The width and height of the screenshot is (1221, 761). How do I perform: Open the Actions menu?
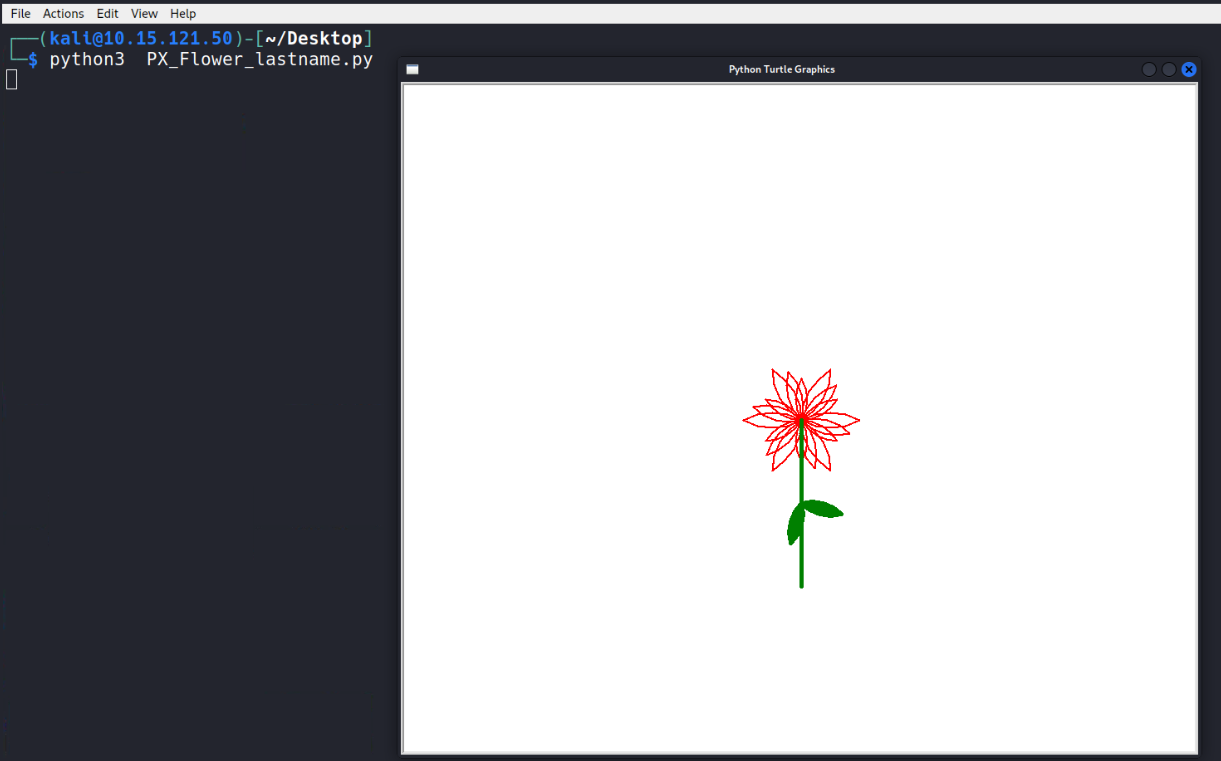tap(63, 14)
